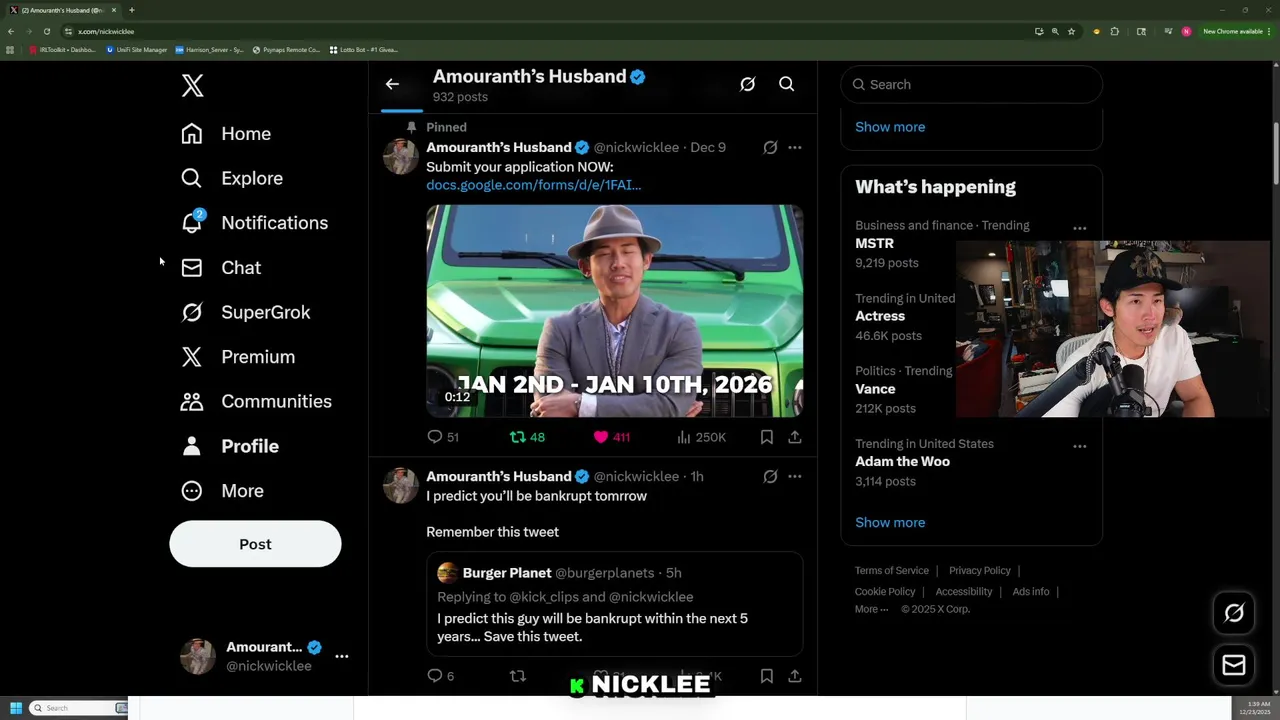The image size is (1280, 720).
Task: Open Premium in the sidebar
Action: click(238, 357)
